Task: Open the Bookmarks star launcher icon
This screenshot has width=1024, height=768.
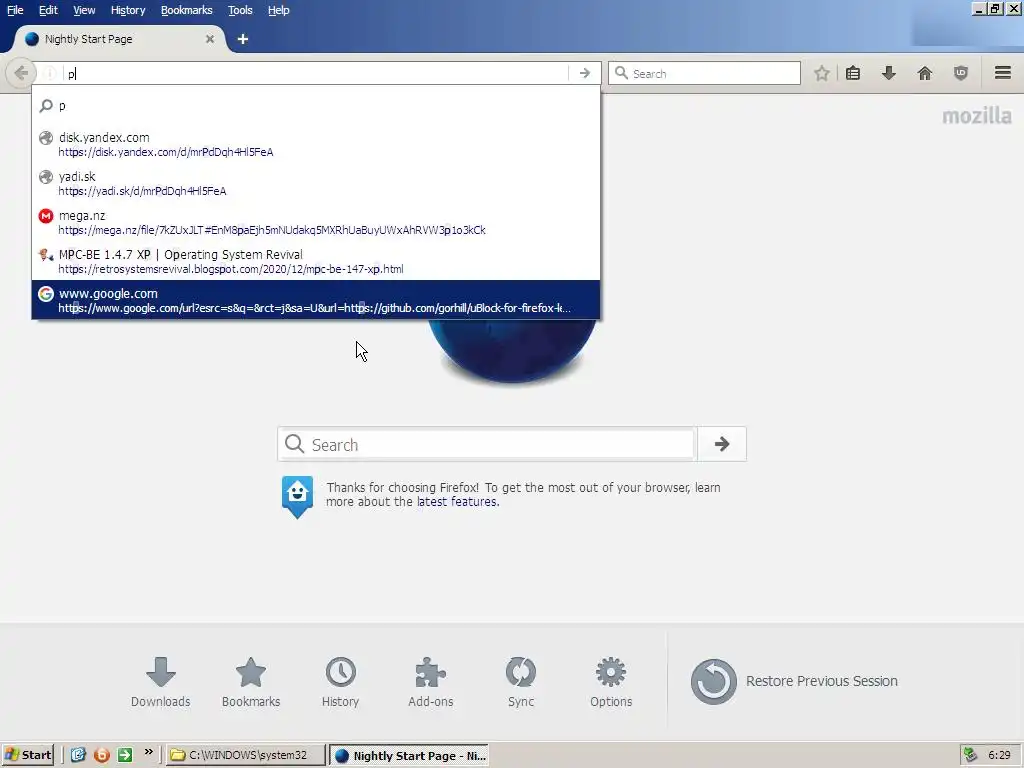Action: point(251,682)
